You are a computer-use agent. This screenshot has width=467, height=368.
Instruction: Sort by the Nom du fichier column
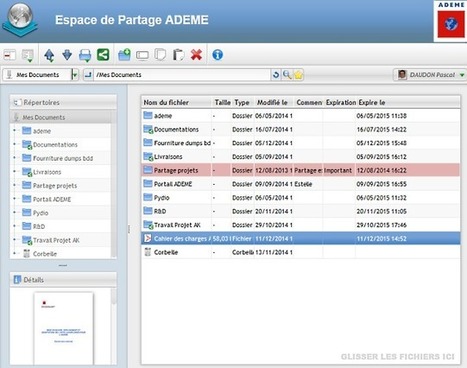(x=166, y=102)
